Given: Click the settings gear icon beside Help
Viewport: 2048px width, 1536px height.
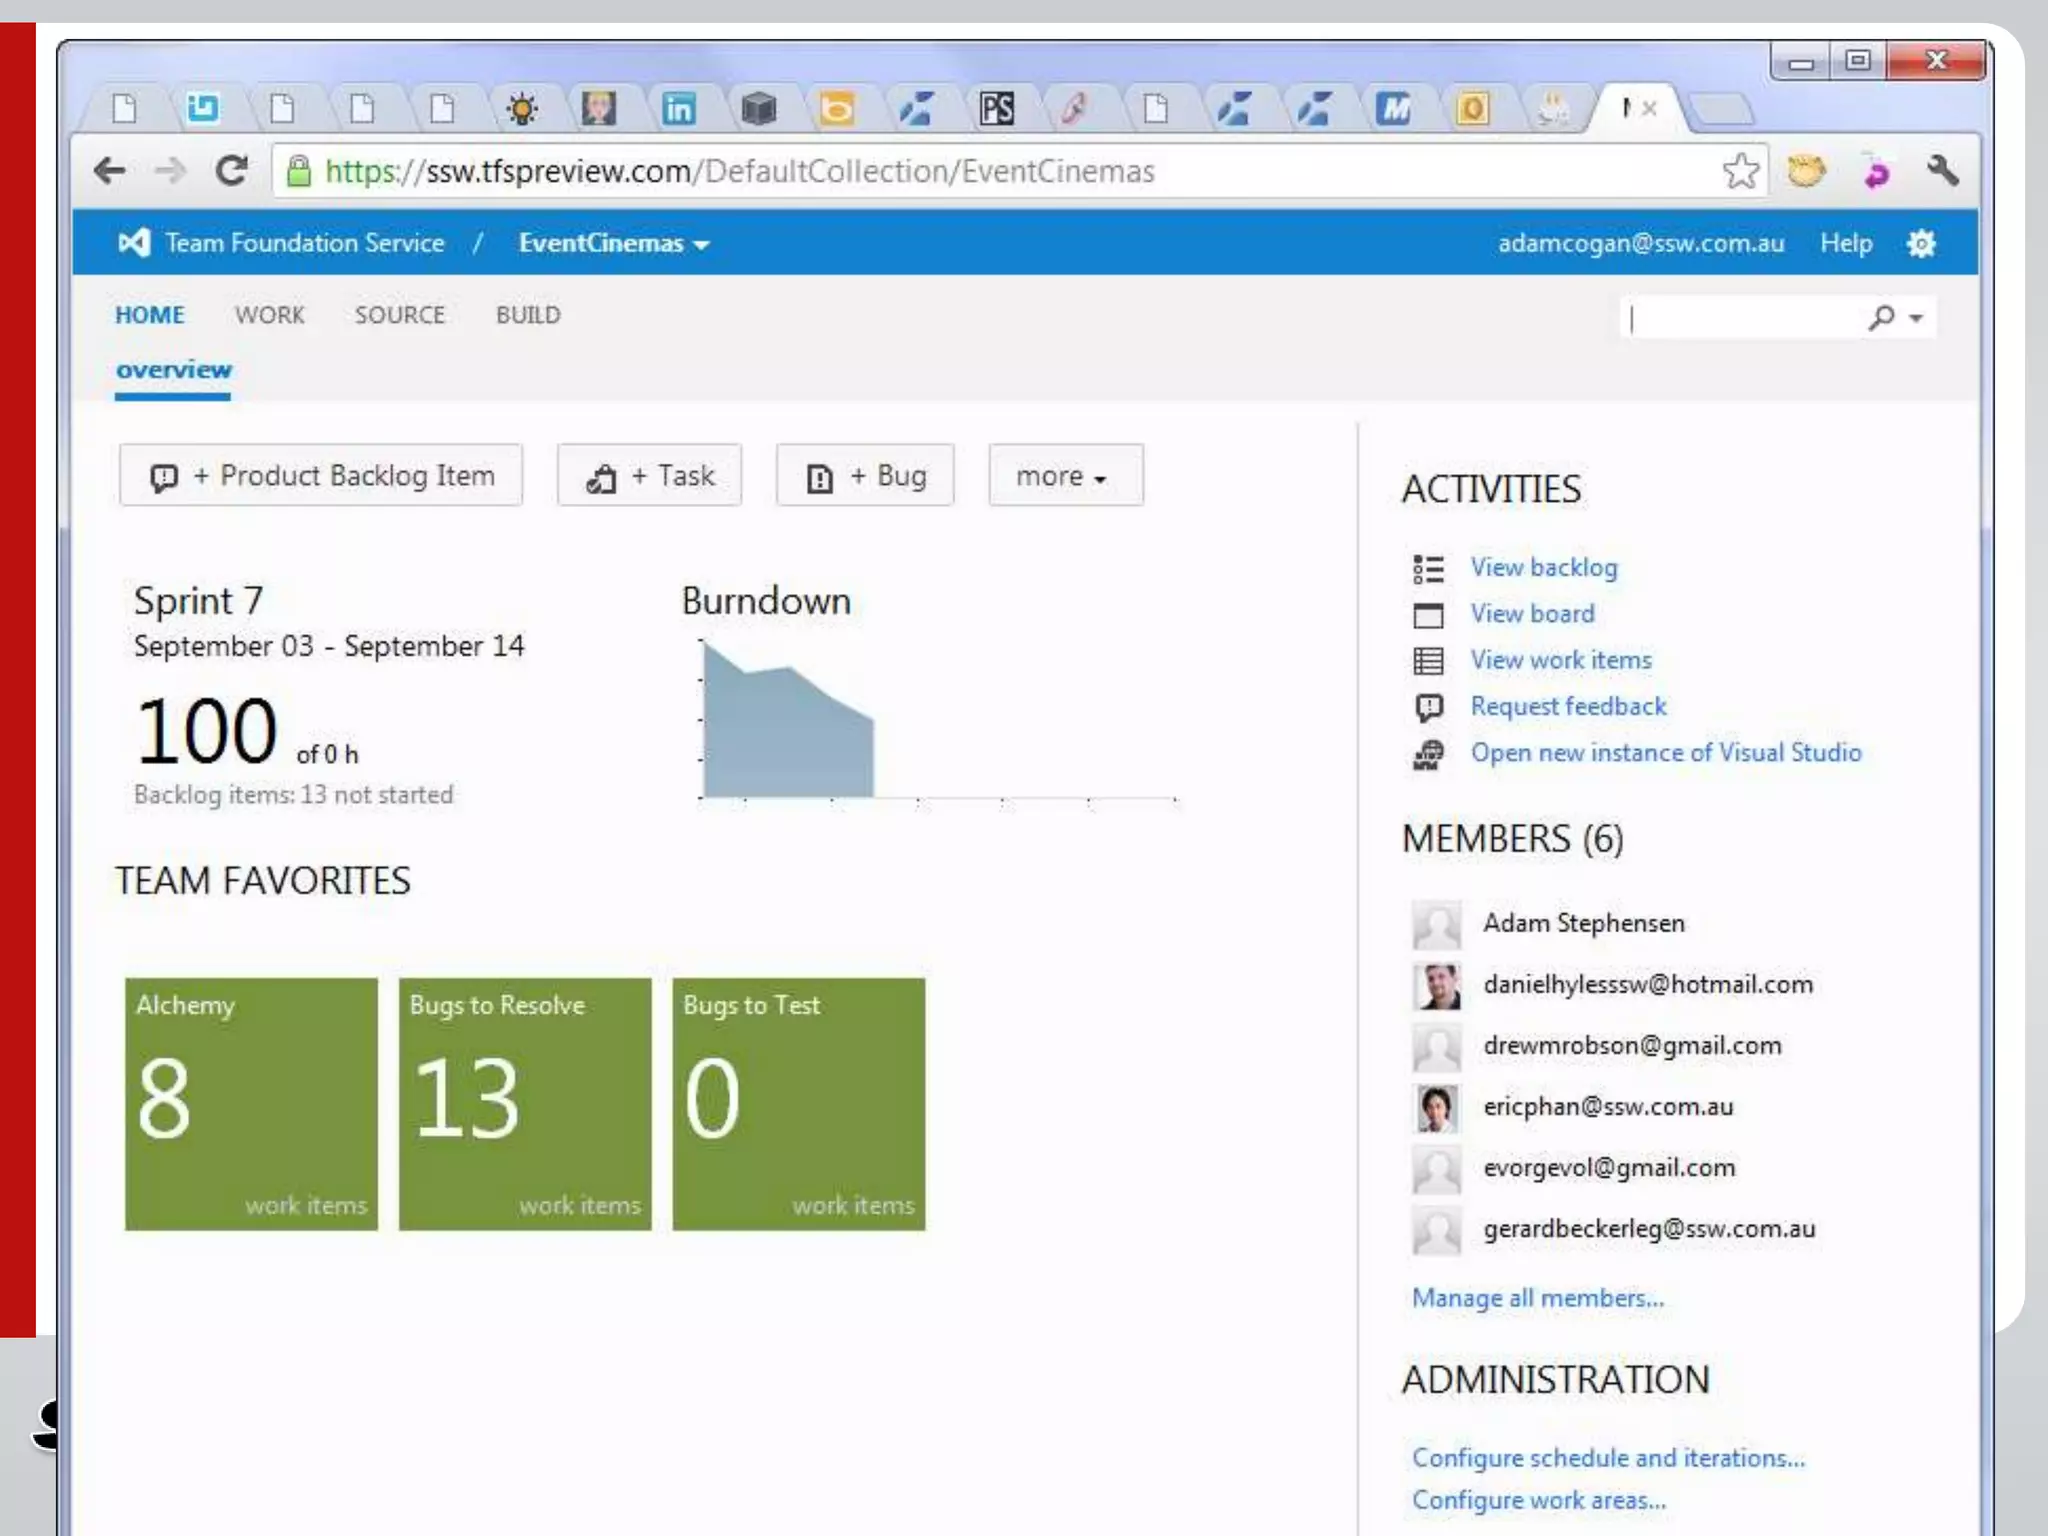Looking at the screenshot, I should click(x=1920, y=243).
